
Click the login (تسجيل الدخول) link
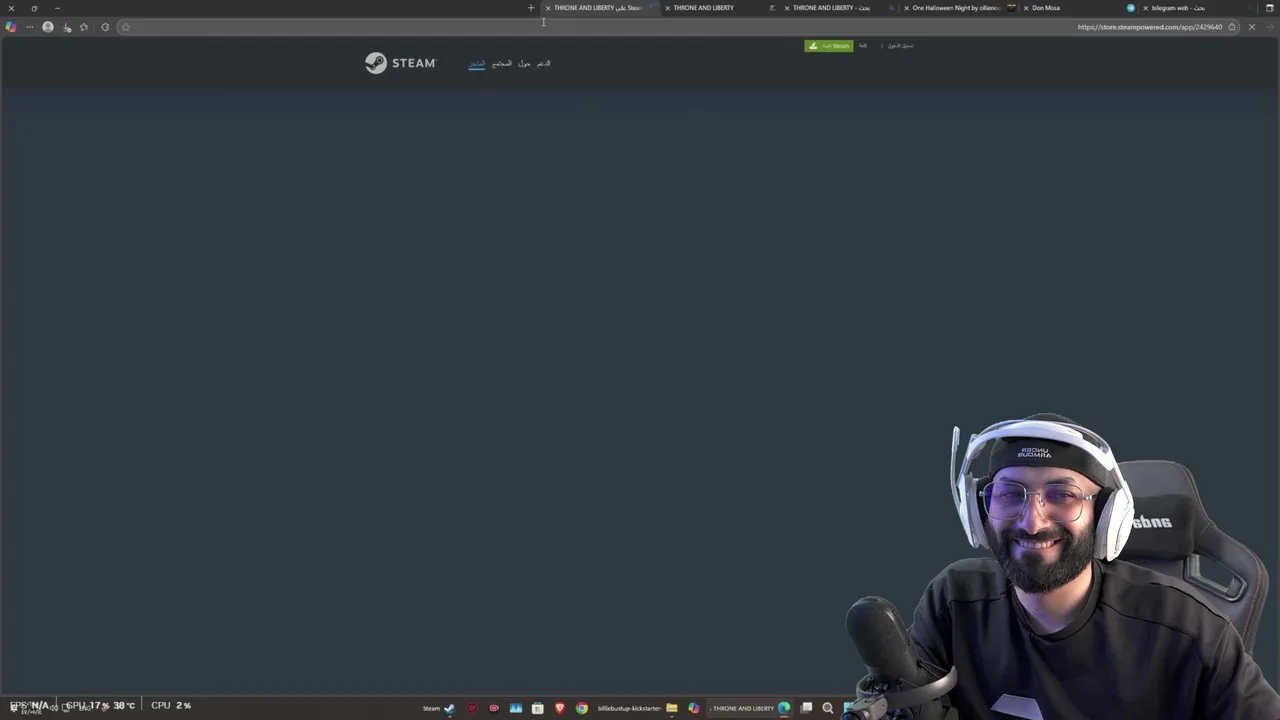pyautogui.click(x=900, y=46)
